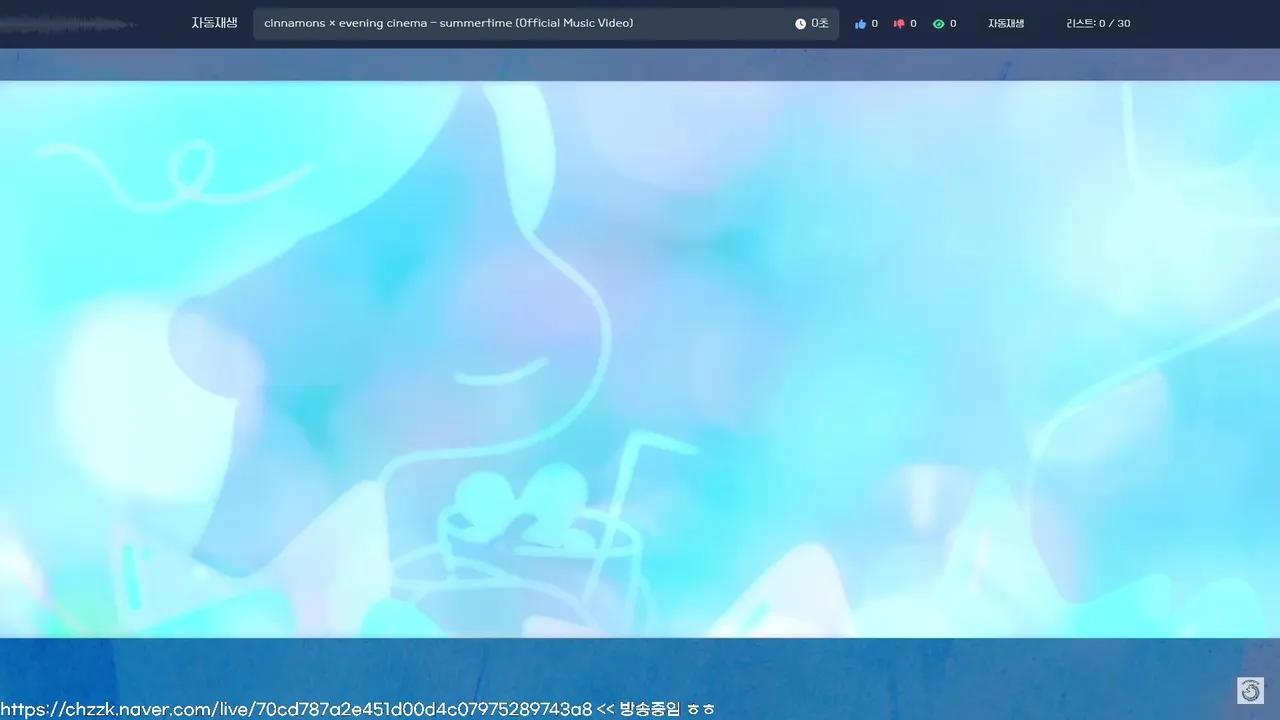Click the '방송중임 ㅎㅎ' text after the URL
The image size is (1280, 720).
[x=667, y=709]
